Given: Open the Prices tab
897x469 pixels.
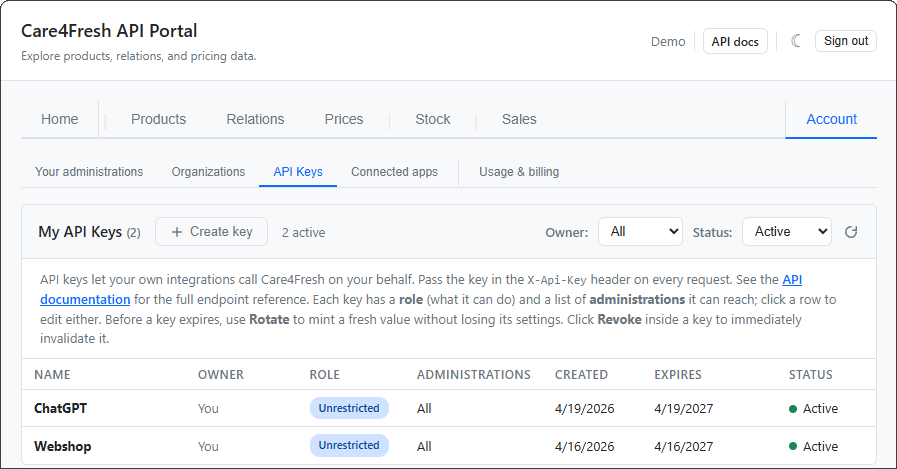Looking at the screenshot, I should pos(344,119).
